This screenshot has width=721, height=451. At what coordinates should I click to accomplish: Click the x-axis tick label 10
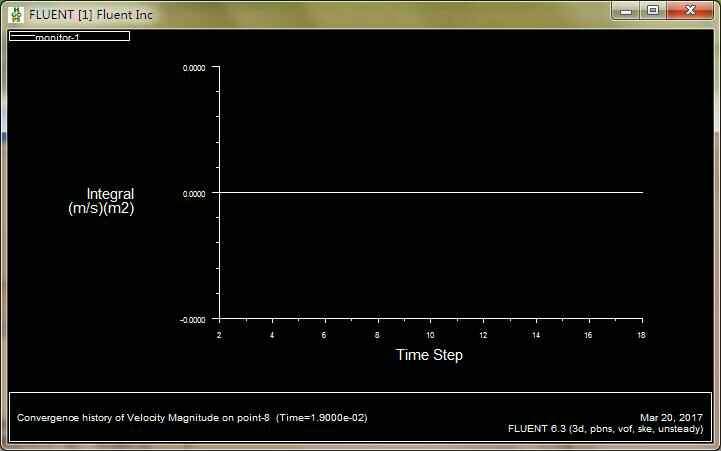pos(430,335)
